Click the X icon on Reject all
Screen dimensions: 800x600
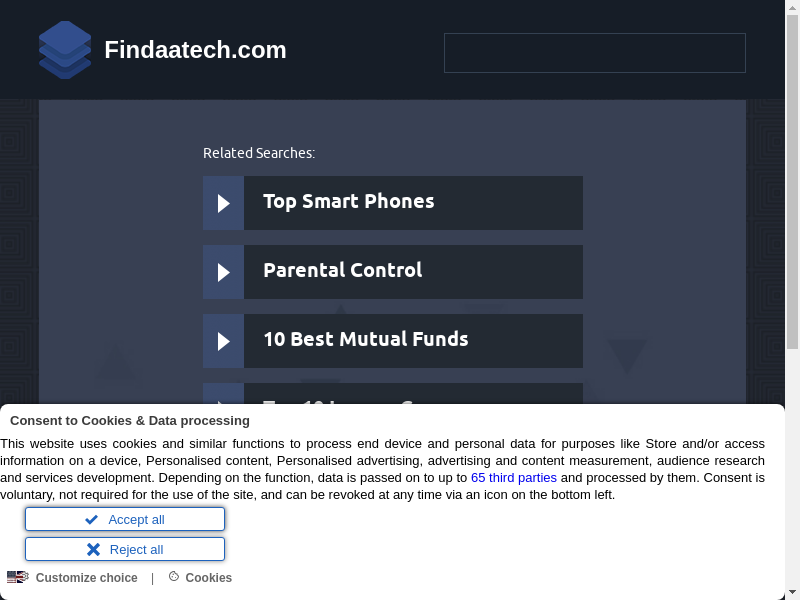(x=93, y=550)
